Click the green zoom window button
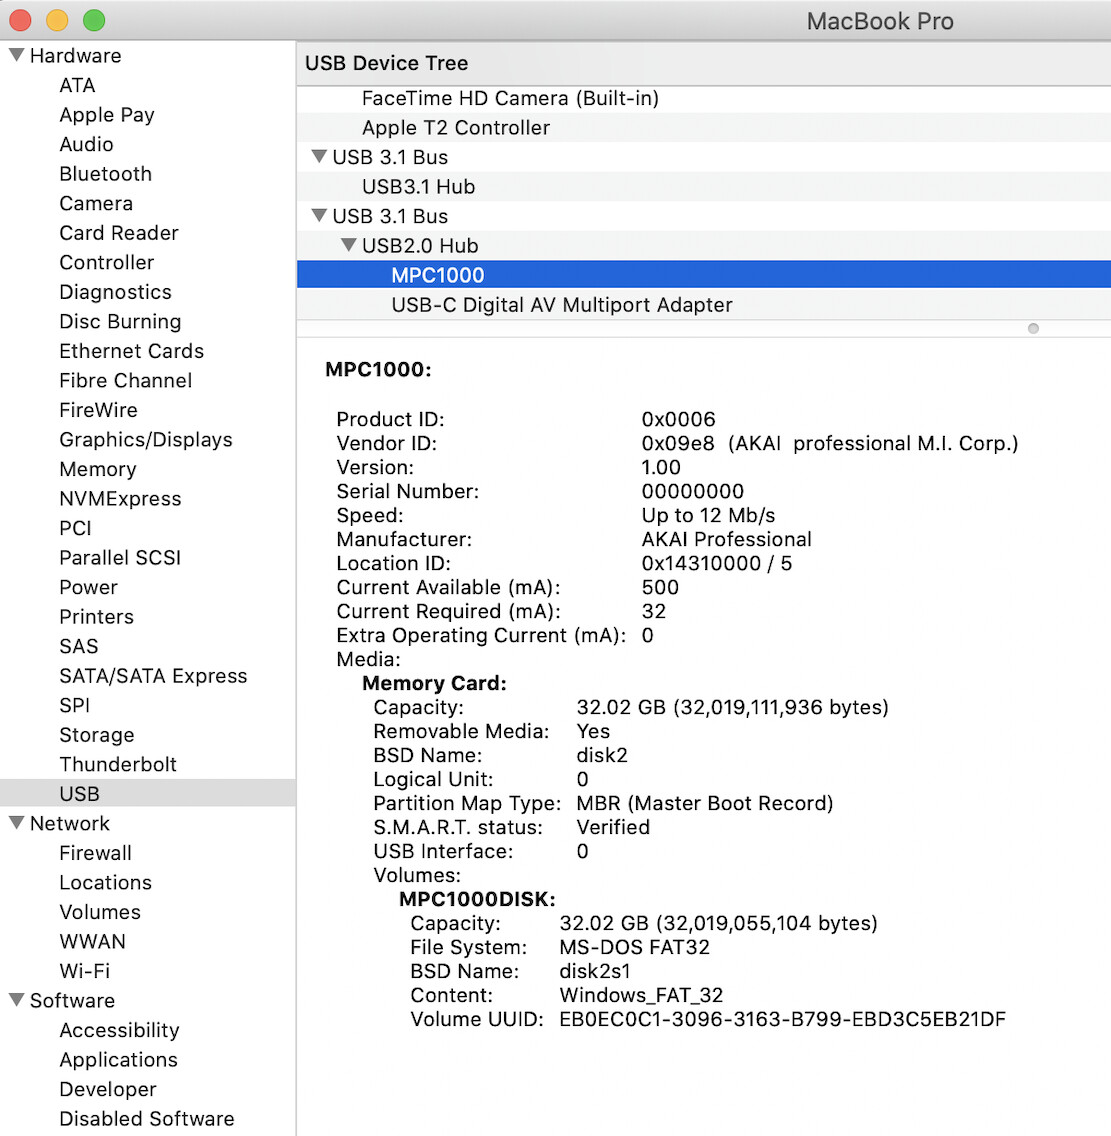Screen dimensions: 1111x1136 point(94,20)
